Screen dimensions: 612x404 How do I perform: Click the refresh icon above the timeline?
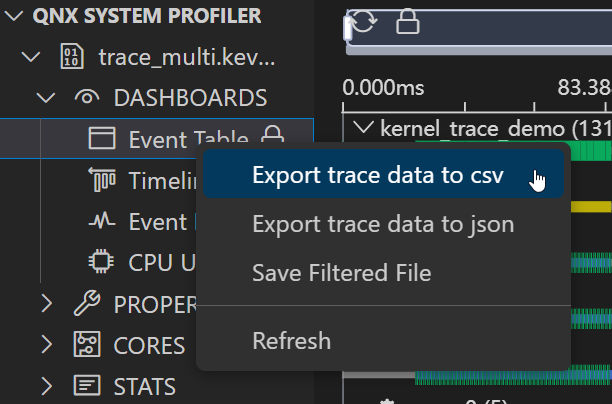tap(363, 22)
